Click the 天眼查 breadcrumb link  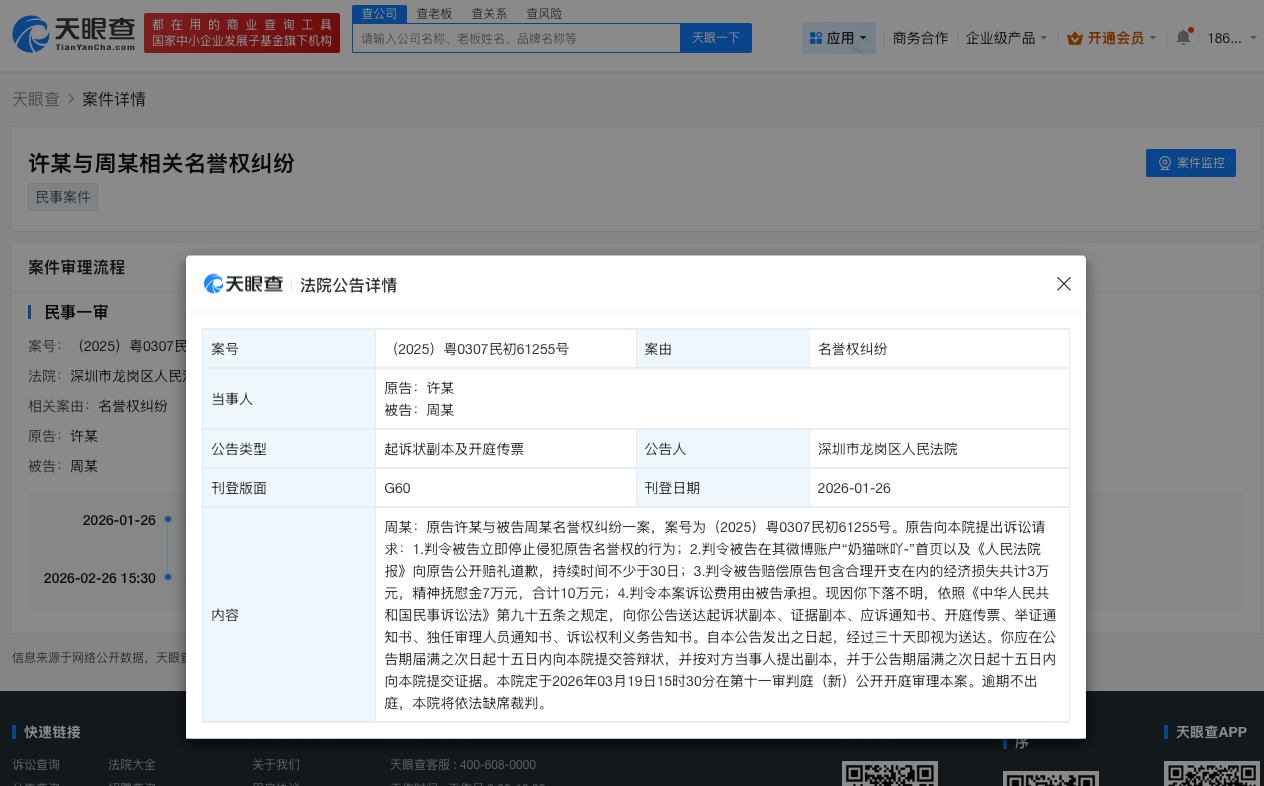(35, 99)
